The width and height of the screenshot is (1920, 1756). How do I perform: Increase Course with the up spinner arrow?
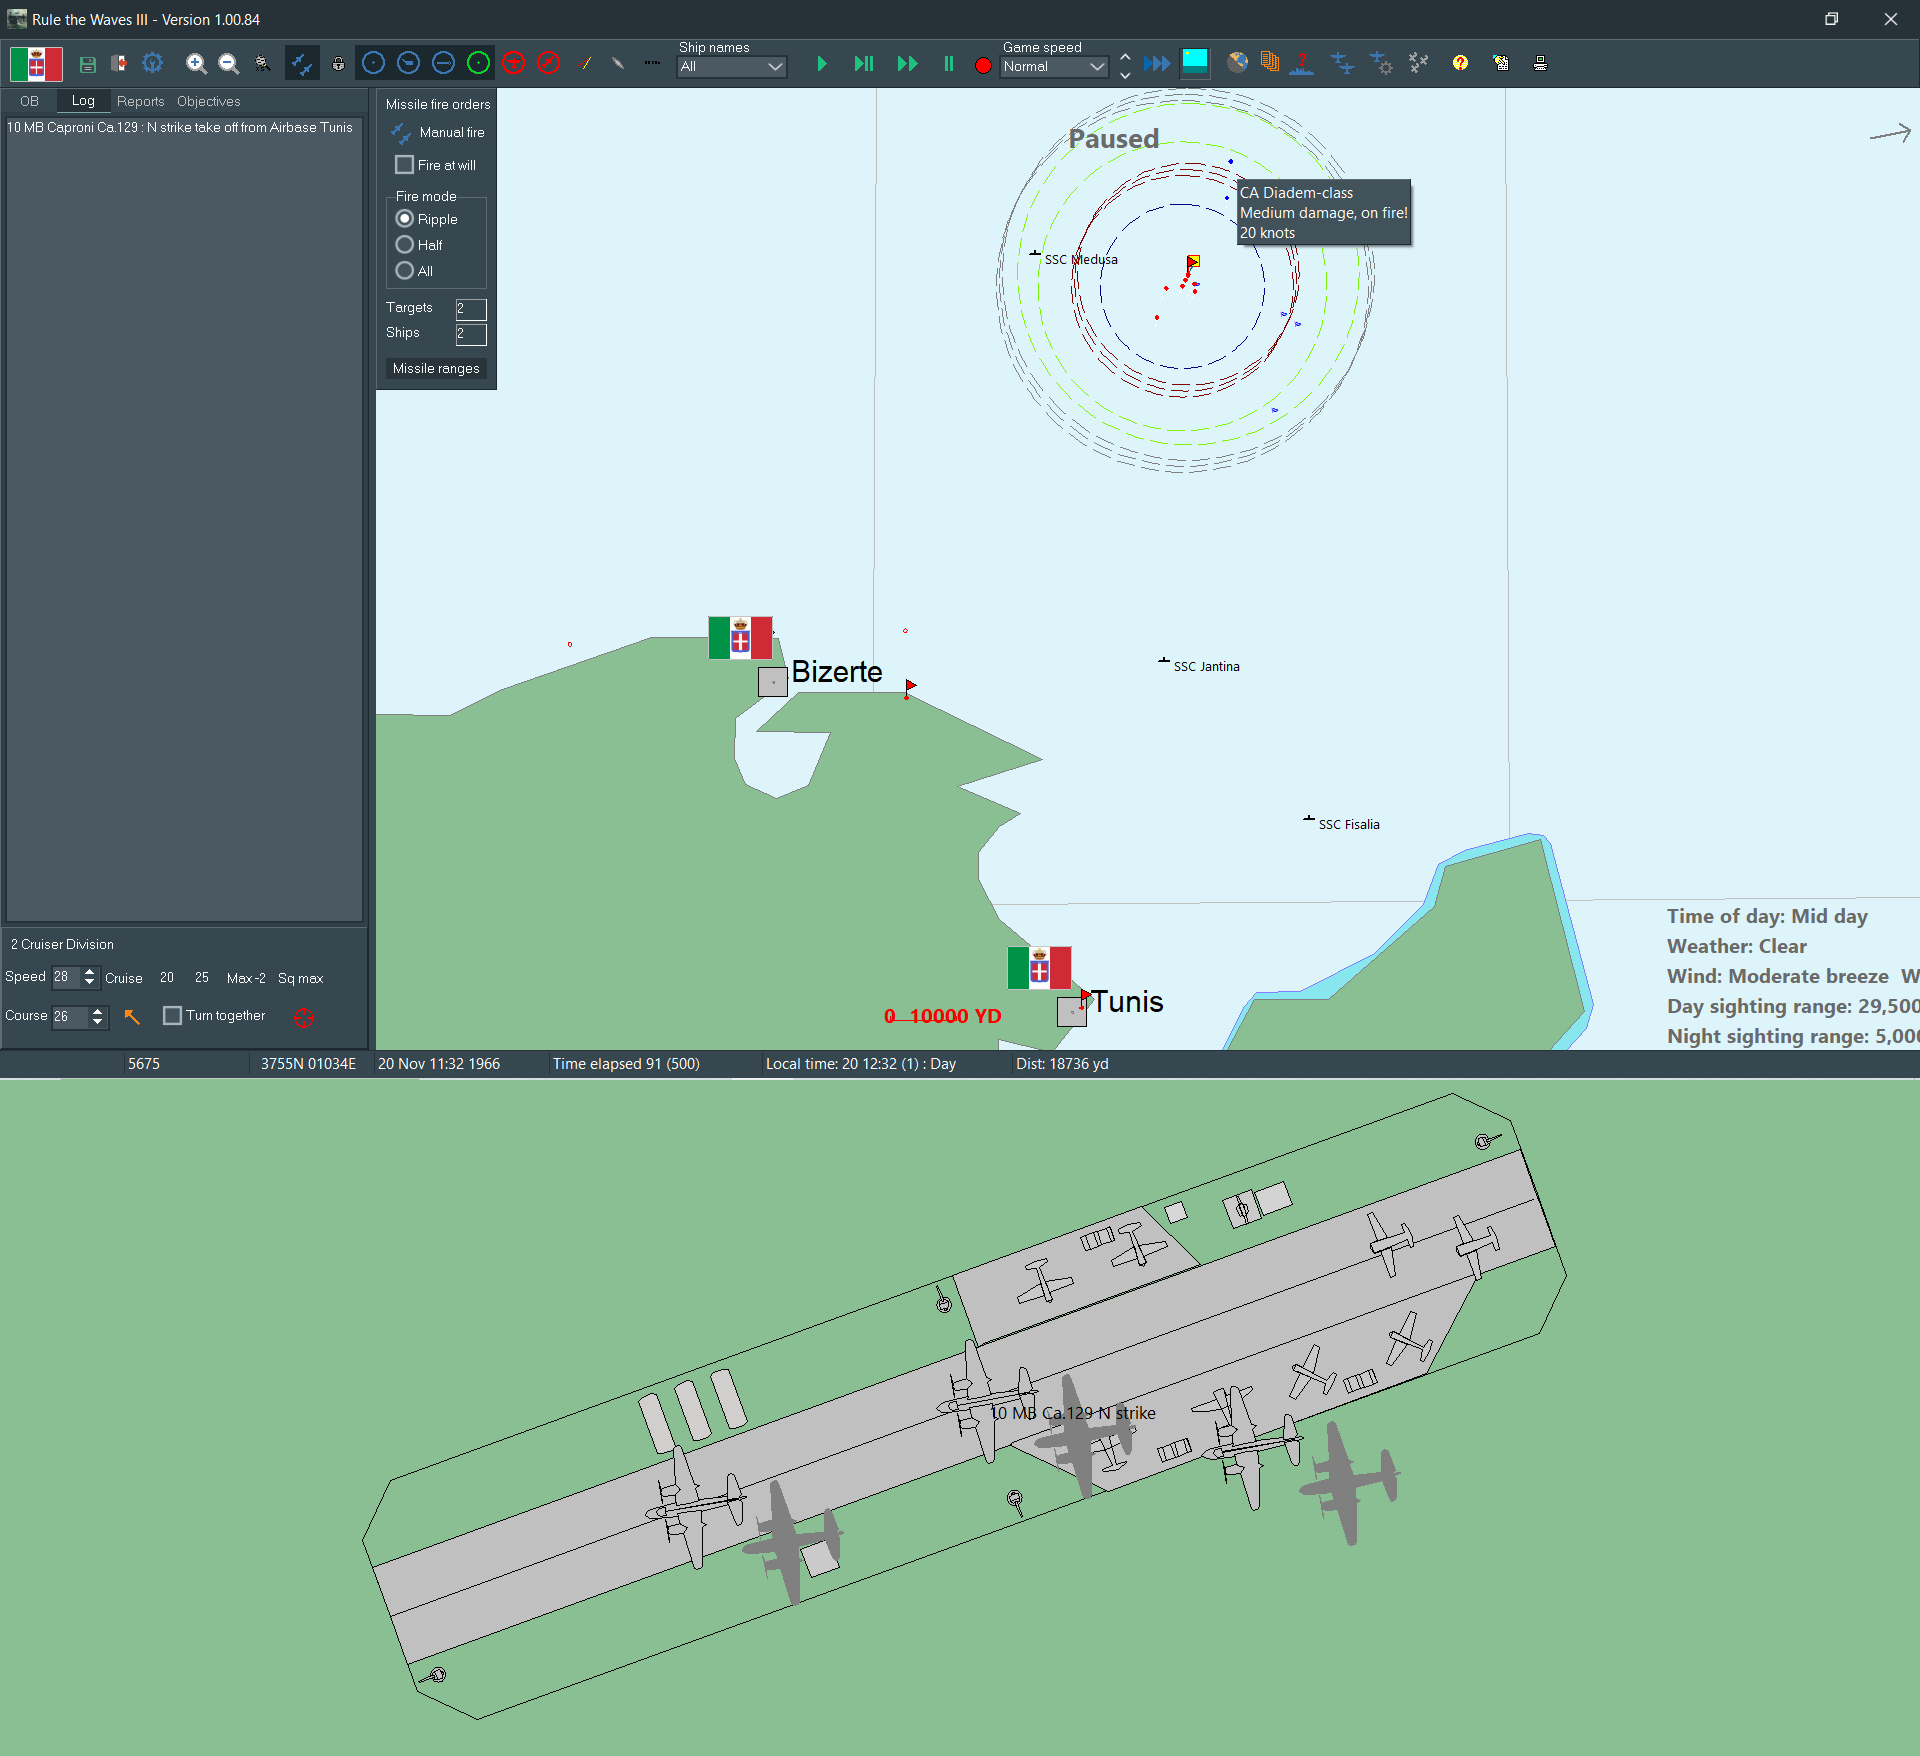[97, 1011]
